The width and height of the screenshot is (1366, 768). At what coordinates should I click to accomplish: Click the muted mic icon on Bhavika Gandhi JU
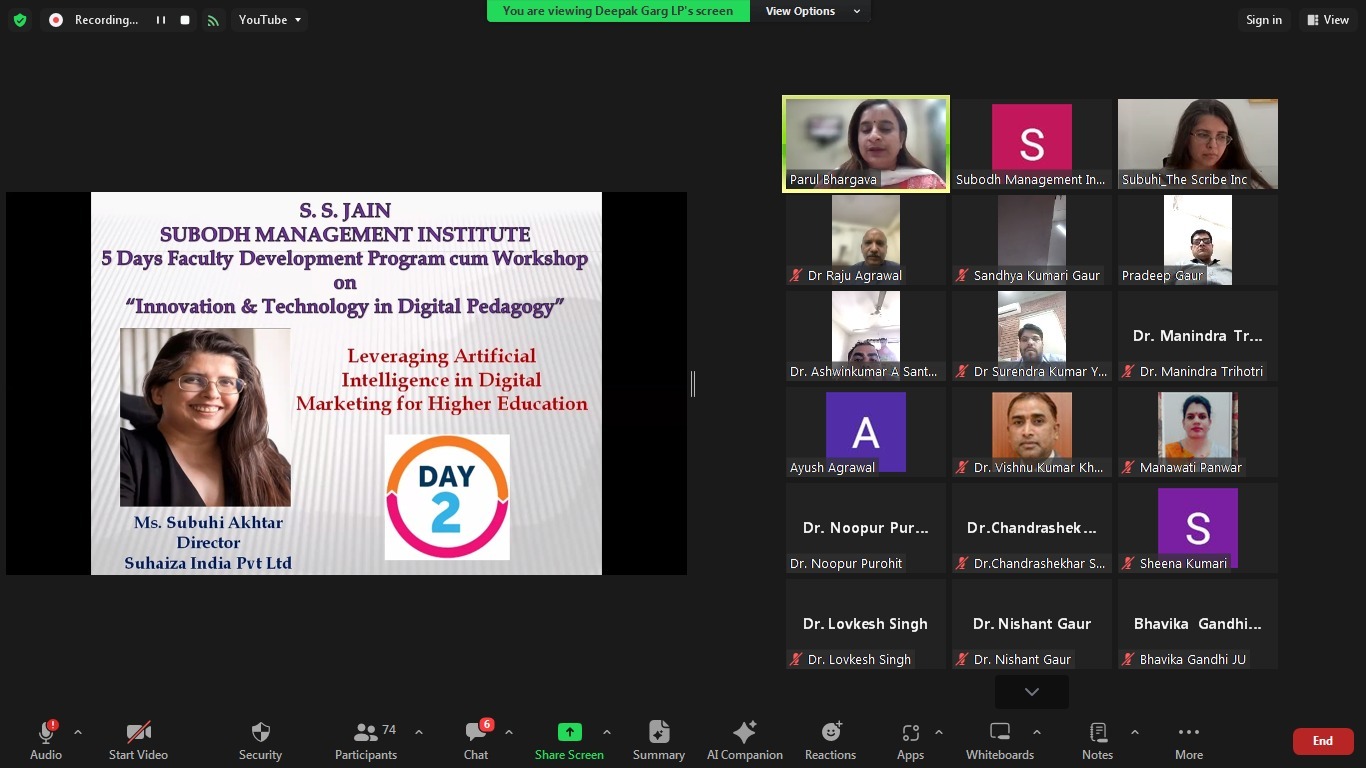1129,660
